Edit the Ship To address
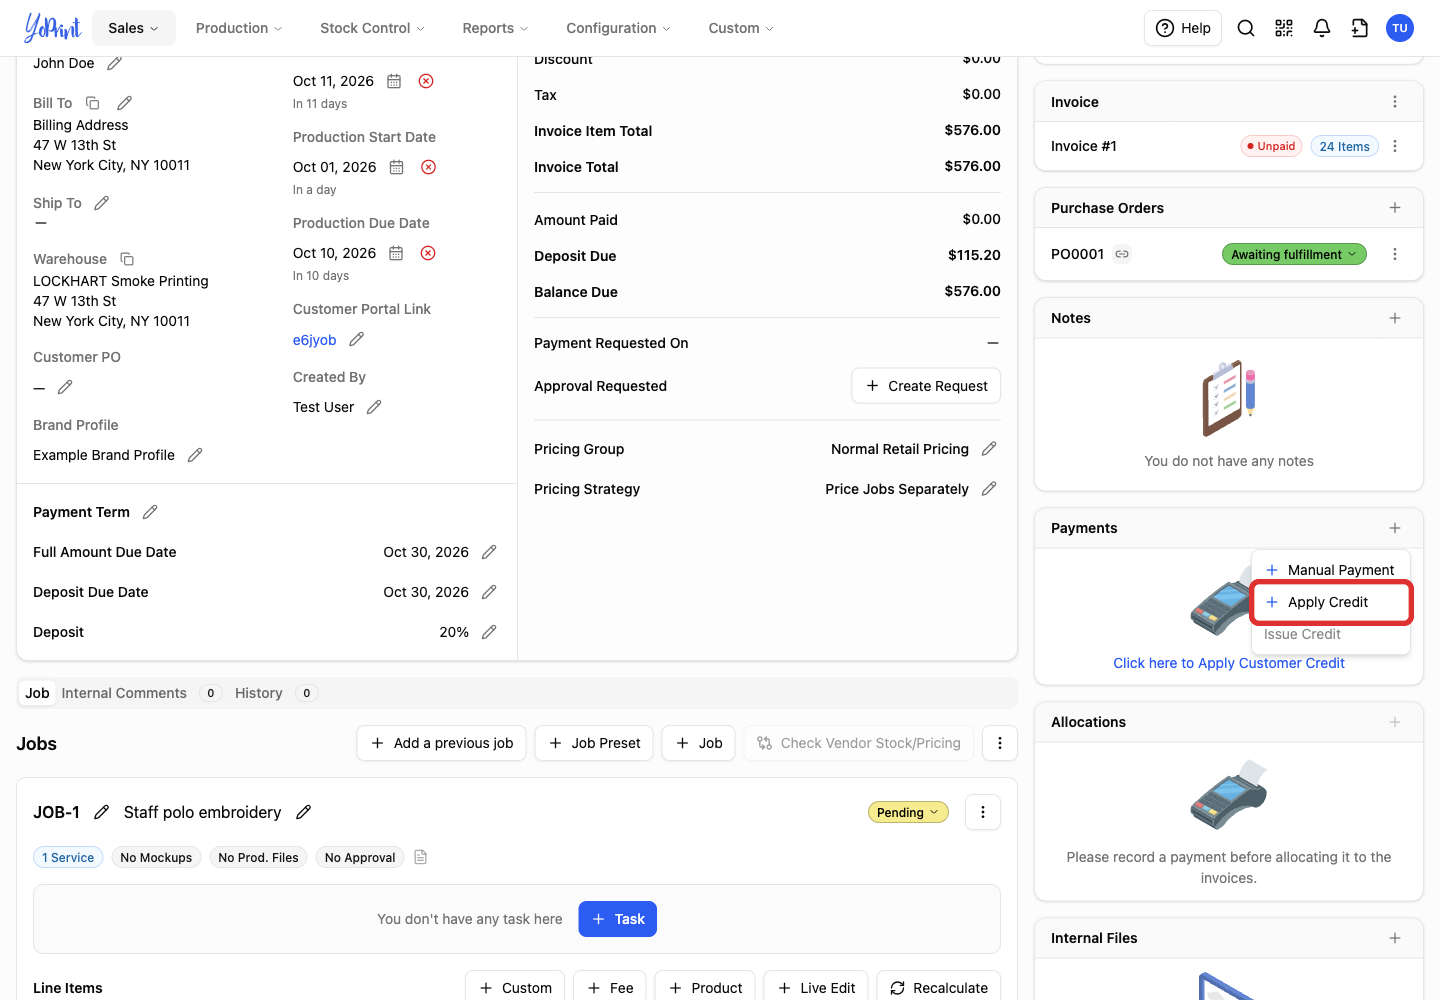The width and height of the screenshot is (1440, 1000). point(102,203)
